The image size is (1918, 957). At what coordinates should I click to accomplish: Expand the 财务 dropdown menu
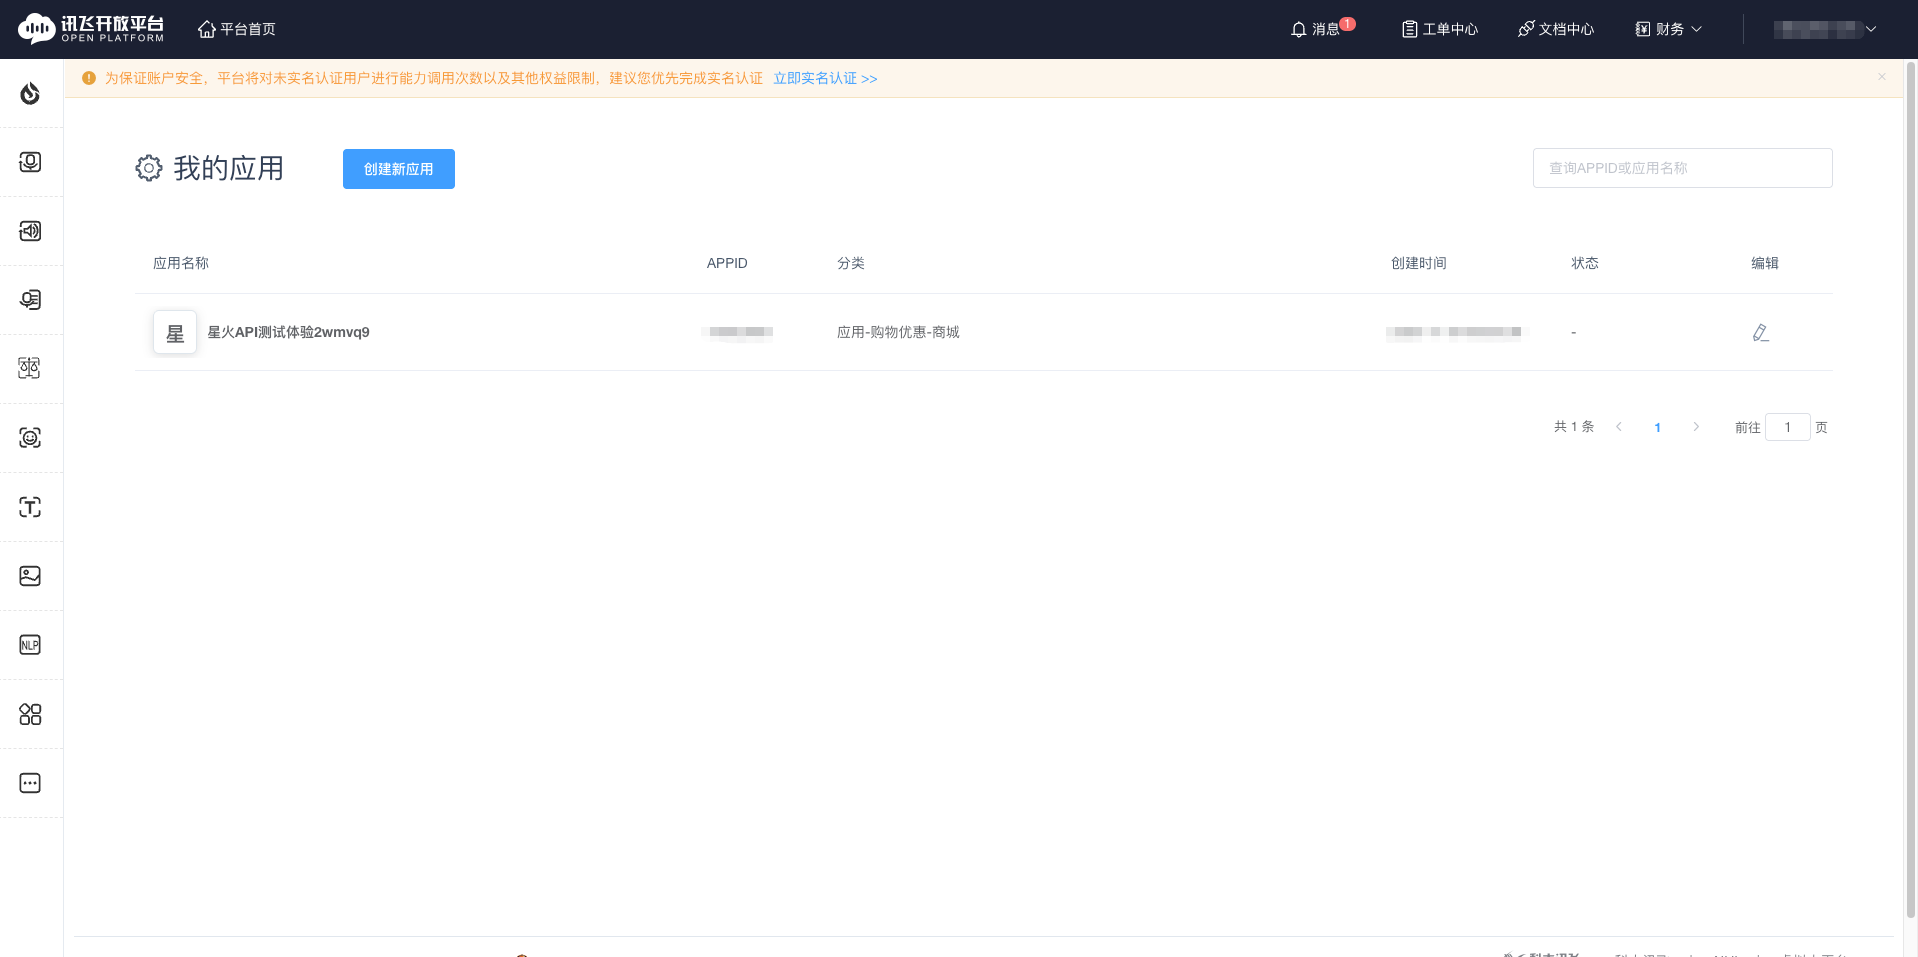click(x=1668, y=29)
